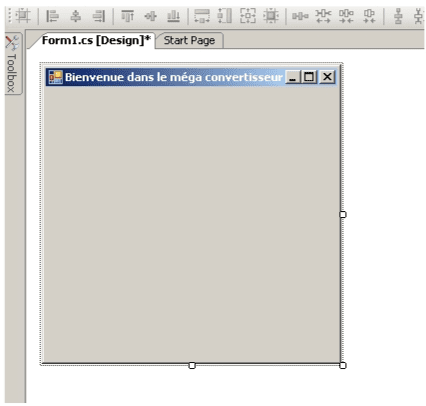
Task: Choose the Align Bottoms icon
Action: [x=174, y=16]
